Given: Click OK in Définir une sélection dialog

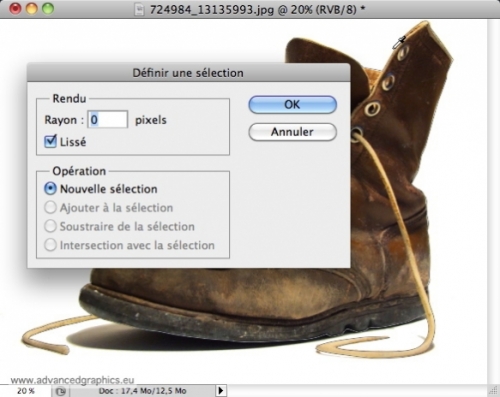Looking at the screenshot, I should [292, 105].
